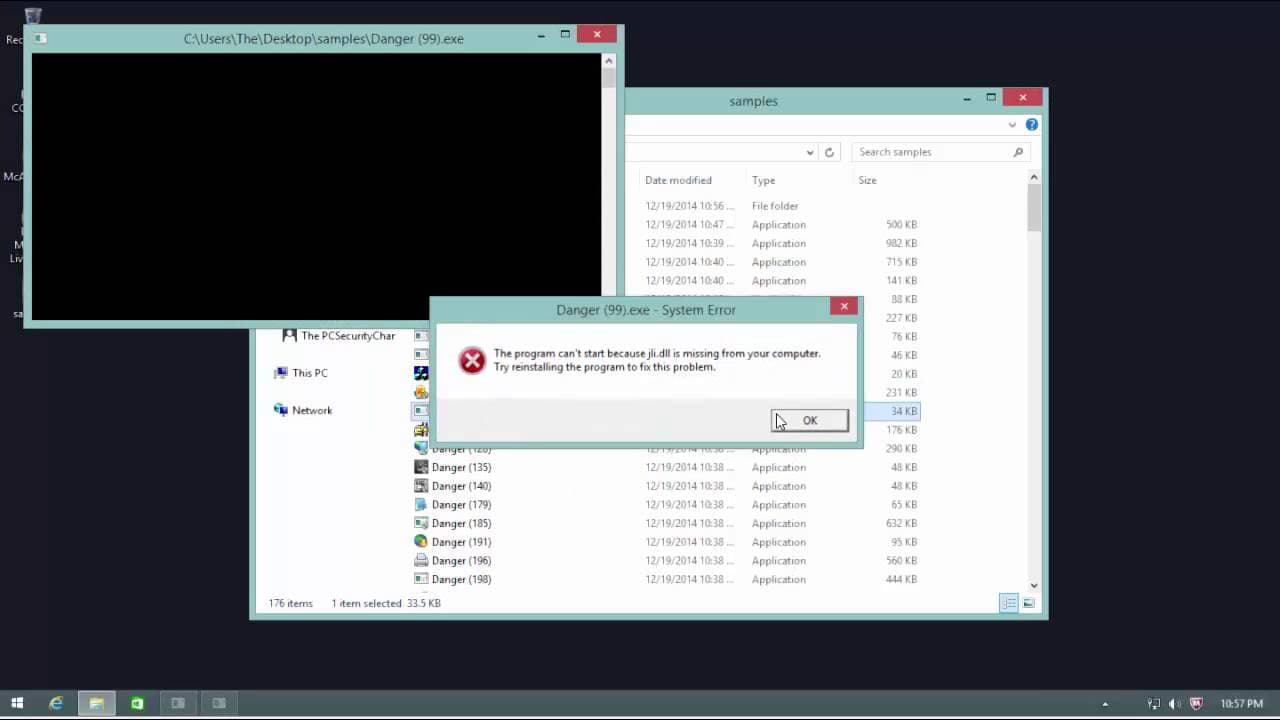The image size is (1280, 720).
Task: Sort files by Type column
Action: click(763, 180)
